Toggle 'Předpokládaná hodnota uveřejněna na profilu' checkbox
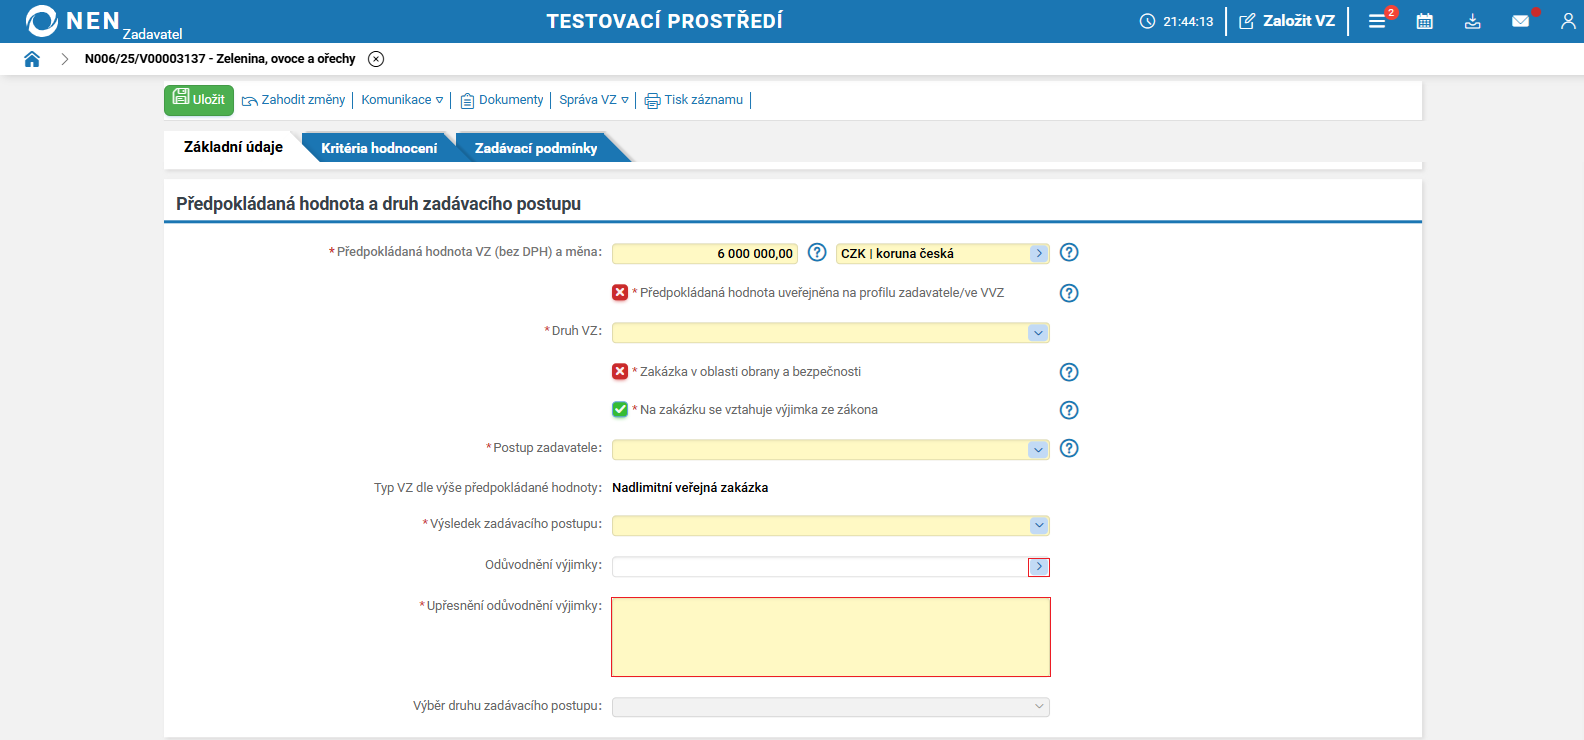Screen dimensions: 1584x740 pyautogui.click(x=620, y=293)
